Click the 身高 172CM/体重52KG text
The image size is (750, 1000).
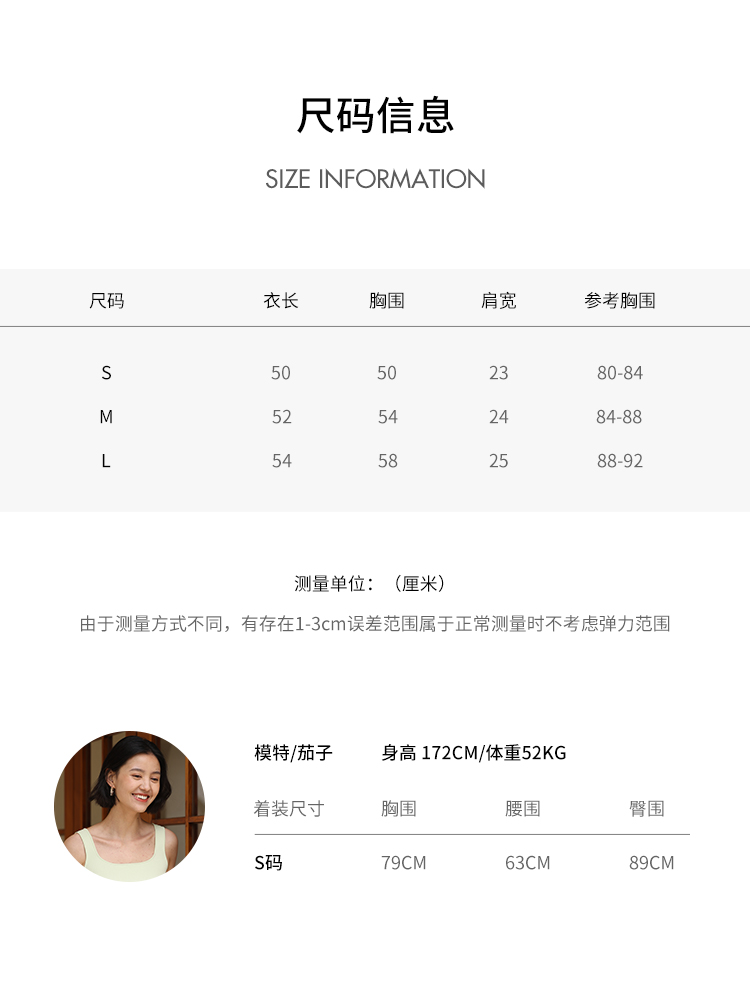474,753
